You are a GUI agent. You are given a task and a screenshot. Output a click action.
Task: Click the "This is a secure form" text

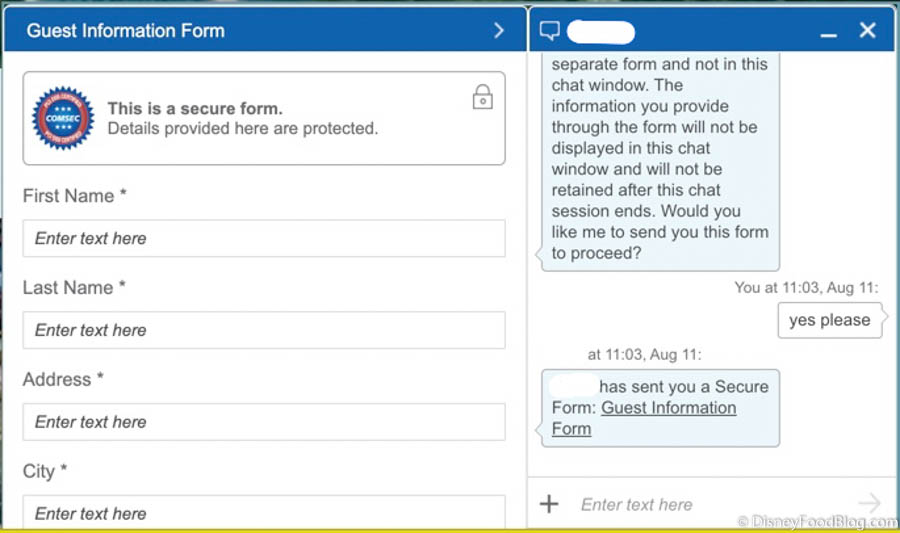pyautogui.click(x=195, y=109)
